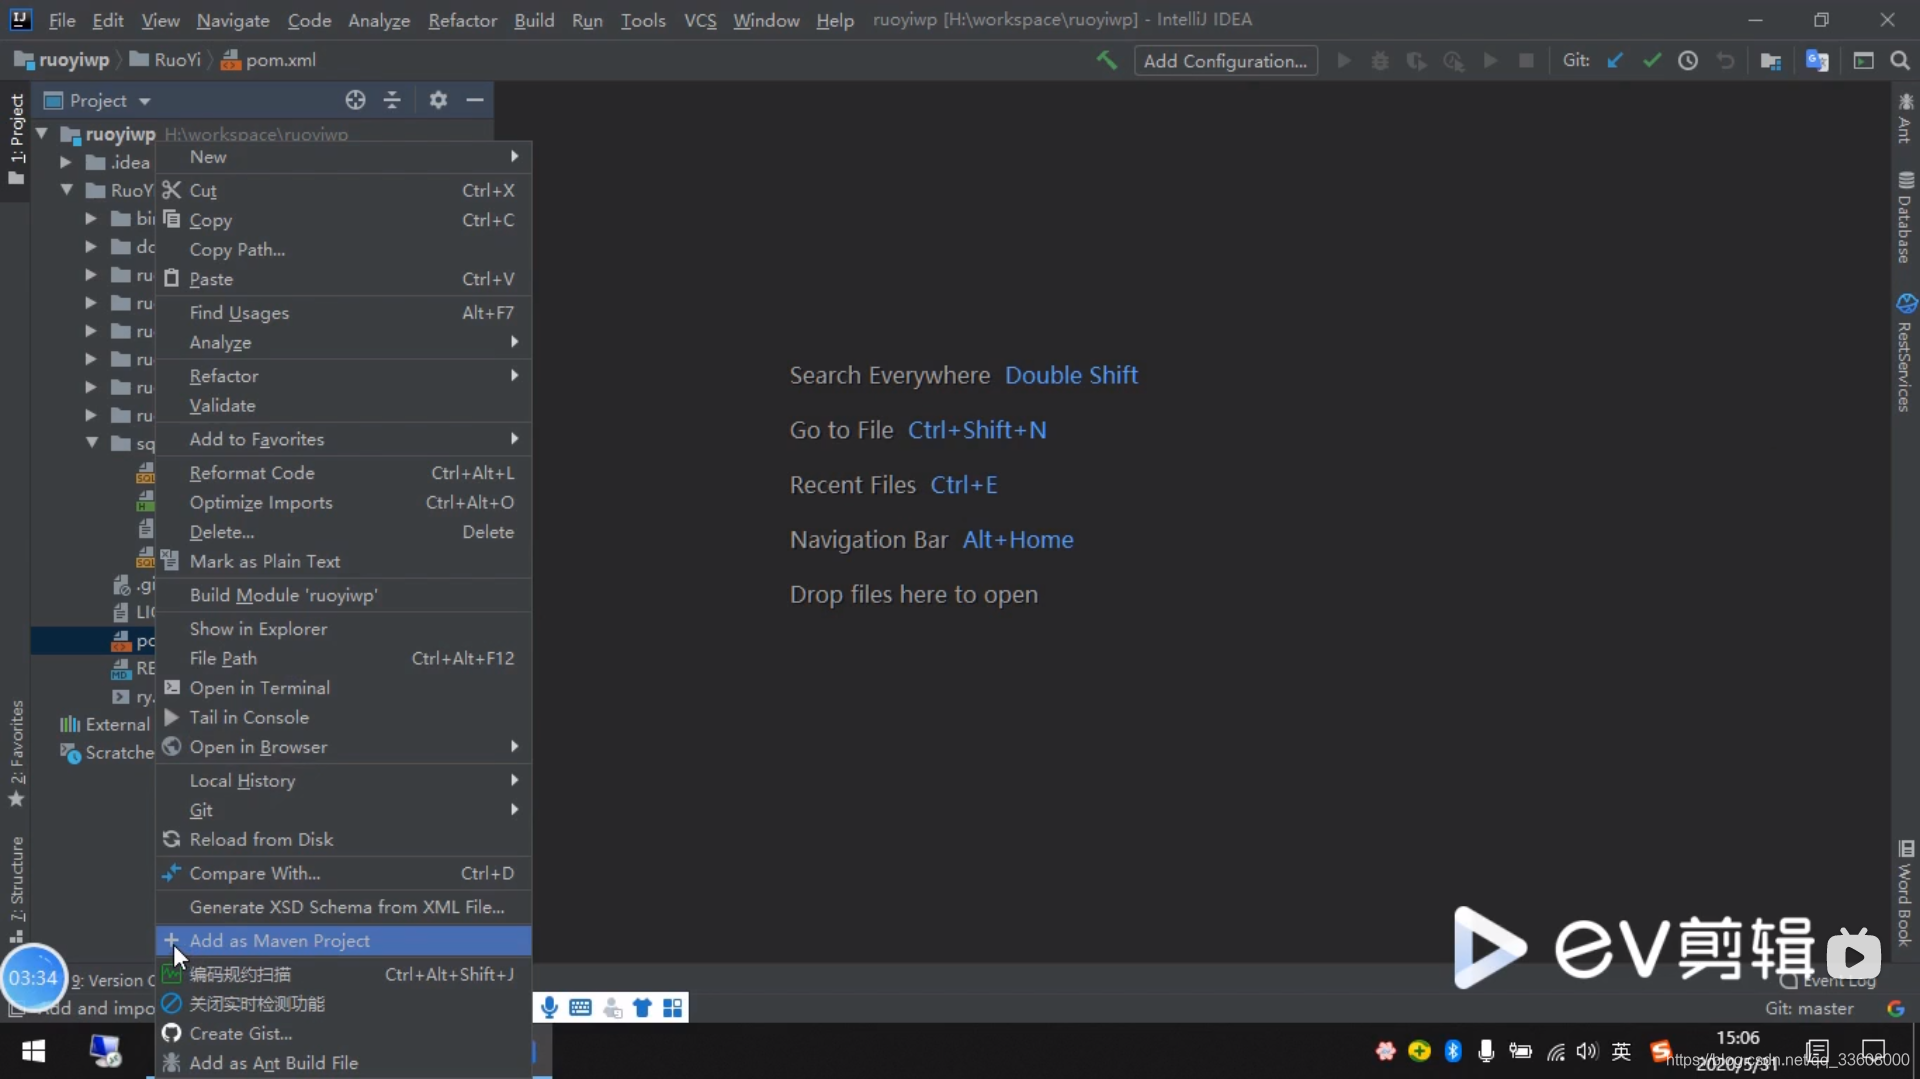Open the Word Book tool window
The image size is (1920, 1079).
[1905, 893]
